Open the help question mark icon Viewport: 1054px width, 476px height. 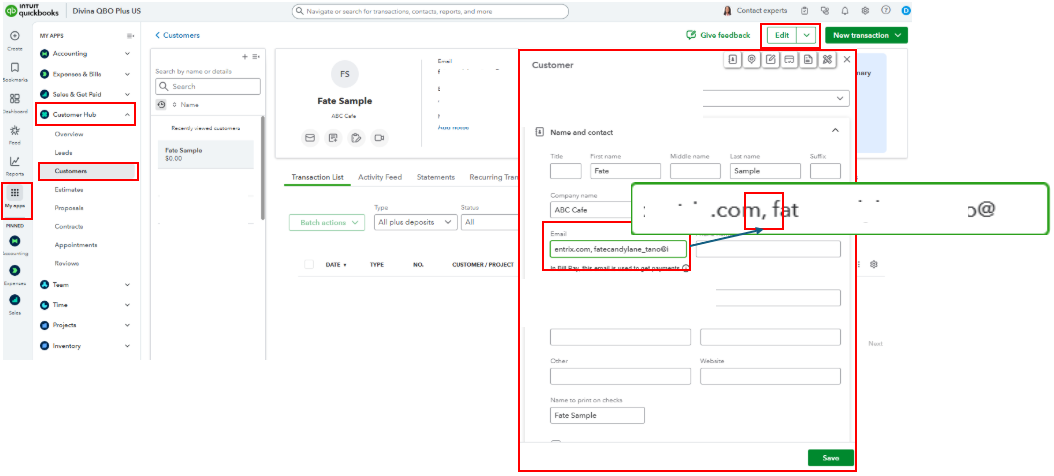(885, 11)
